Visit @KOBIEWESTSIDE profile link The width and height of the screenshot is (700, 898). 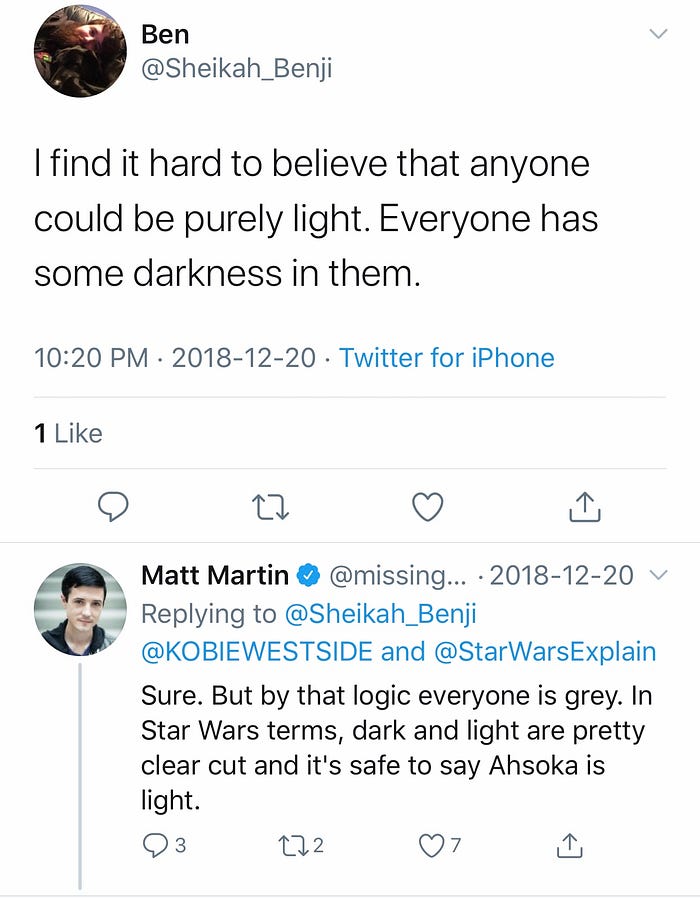[257, 651]
